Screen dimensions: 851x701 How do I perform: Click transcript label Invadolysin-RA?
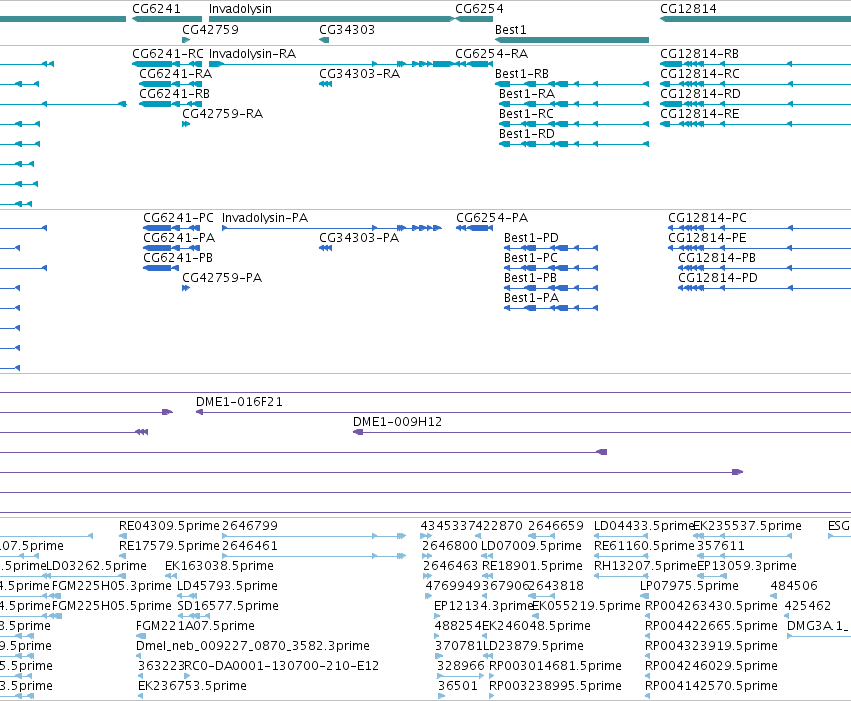click(252, 54)
